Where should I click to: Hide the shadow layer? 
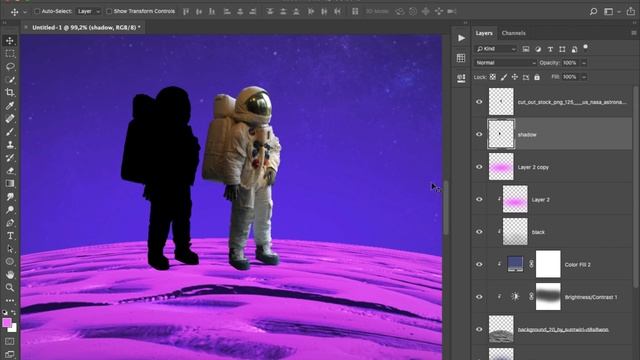click(479, 134)
